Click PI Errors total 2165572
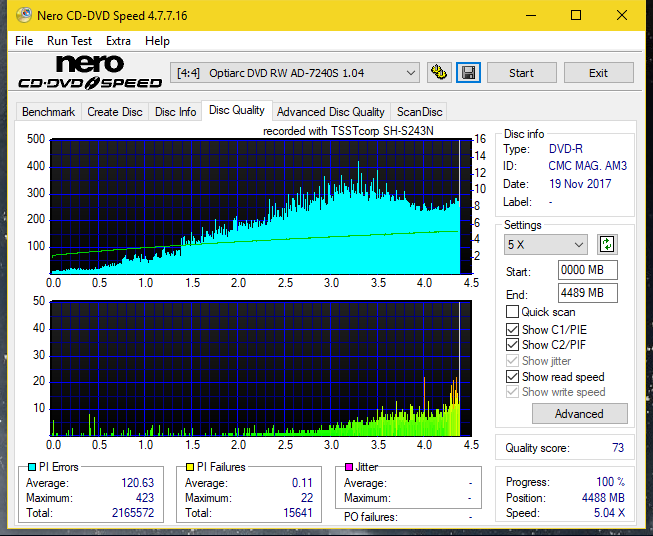Screen dimensions: 653x536 coord(133,513)
